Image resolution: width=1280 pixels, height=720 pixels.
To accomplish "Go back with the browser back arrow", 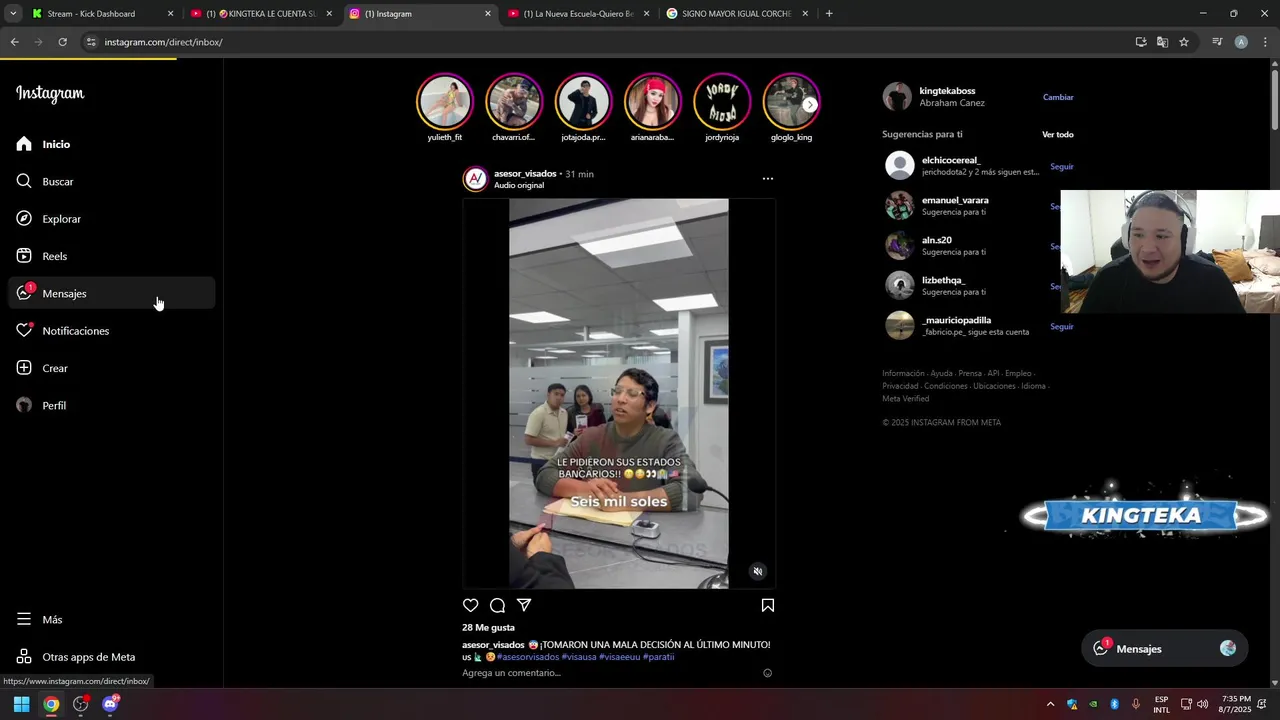I will 14,42.
